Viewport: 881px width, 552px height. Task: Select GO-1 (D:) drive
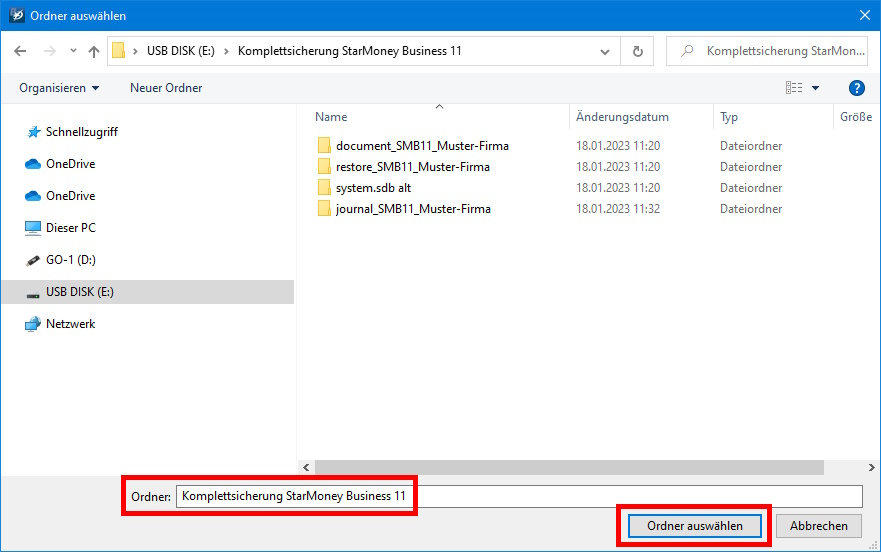tap(71, 260)
